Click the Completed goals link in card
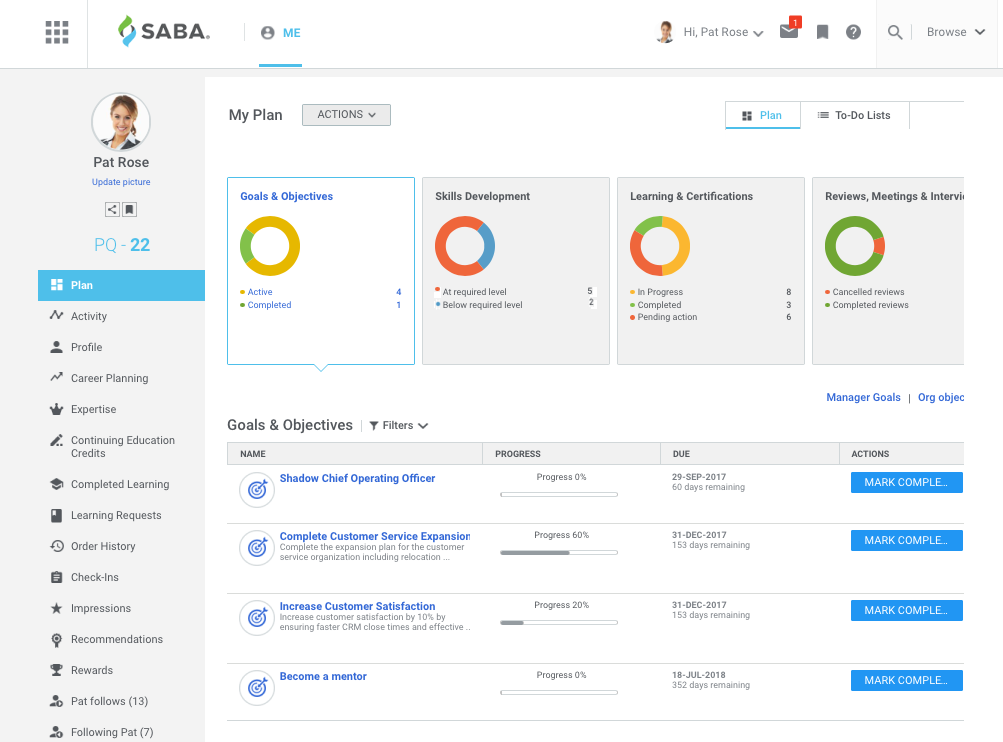 (x=269, y=305)
